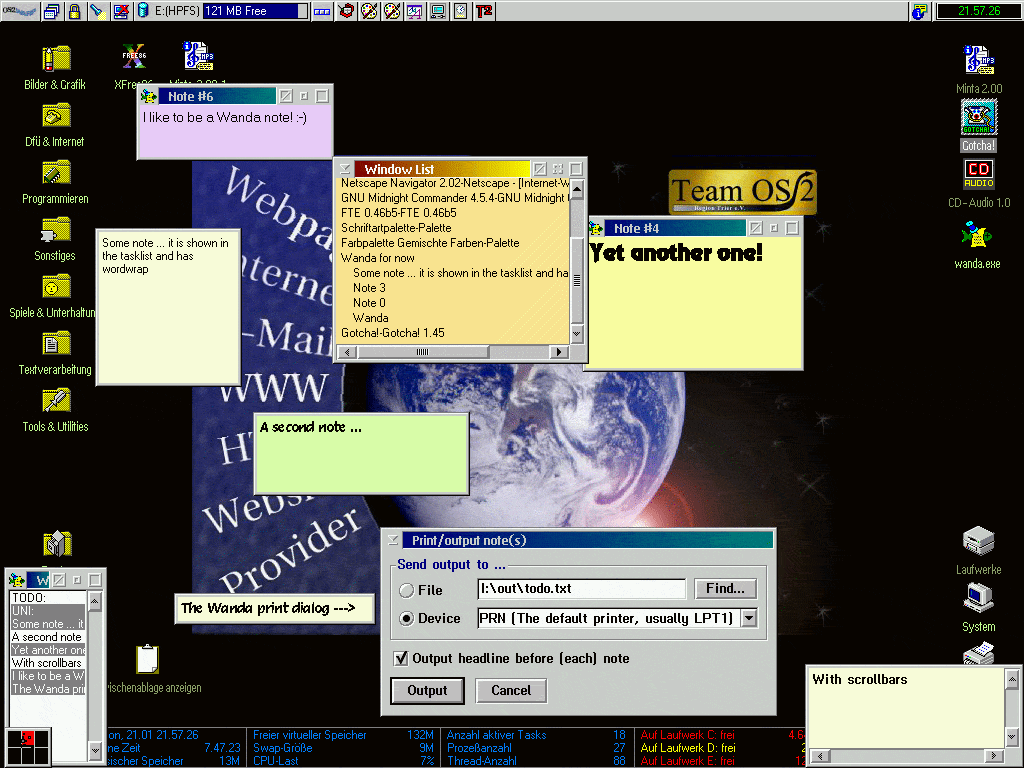Open the Textverarbeitung folder
Image resolution: width=1024 pixels, height=768 pixels.
(56, 344)
